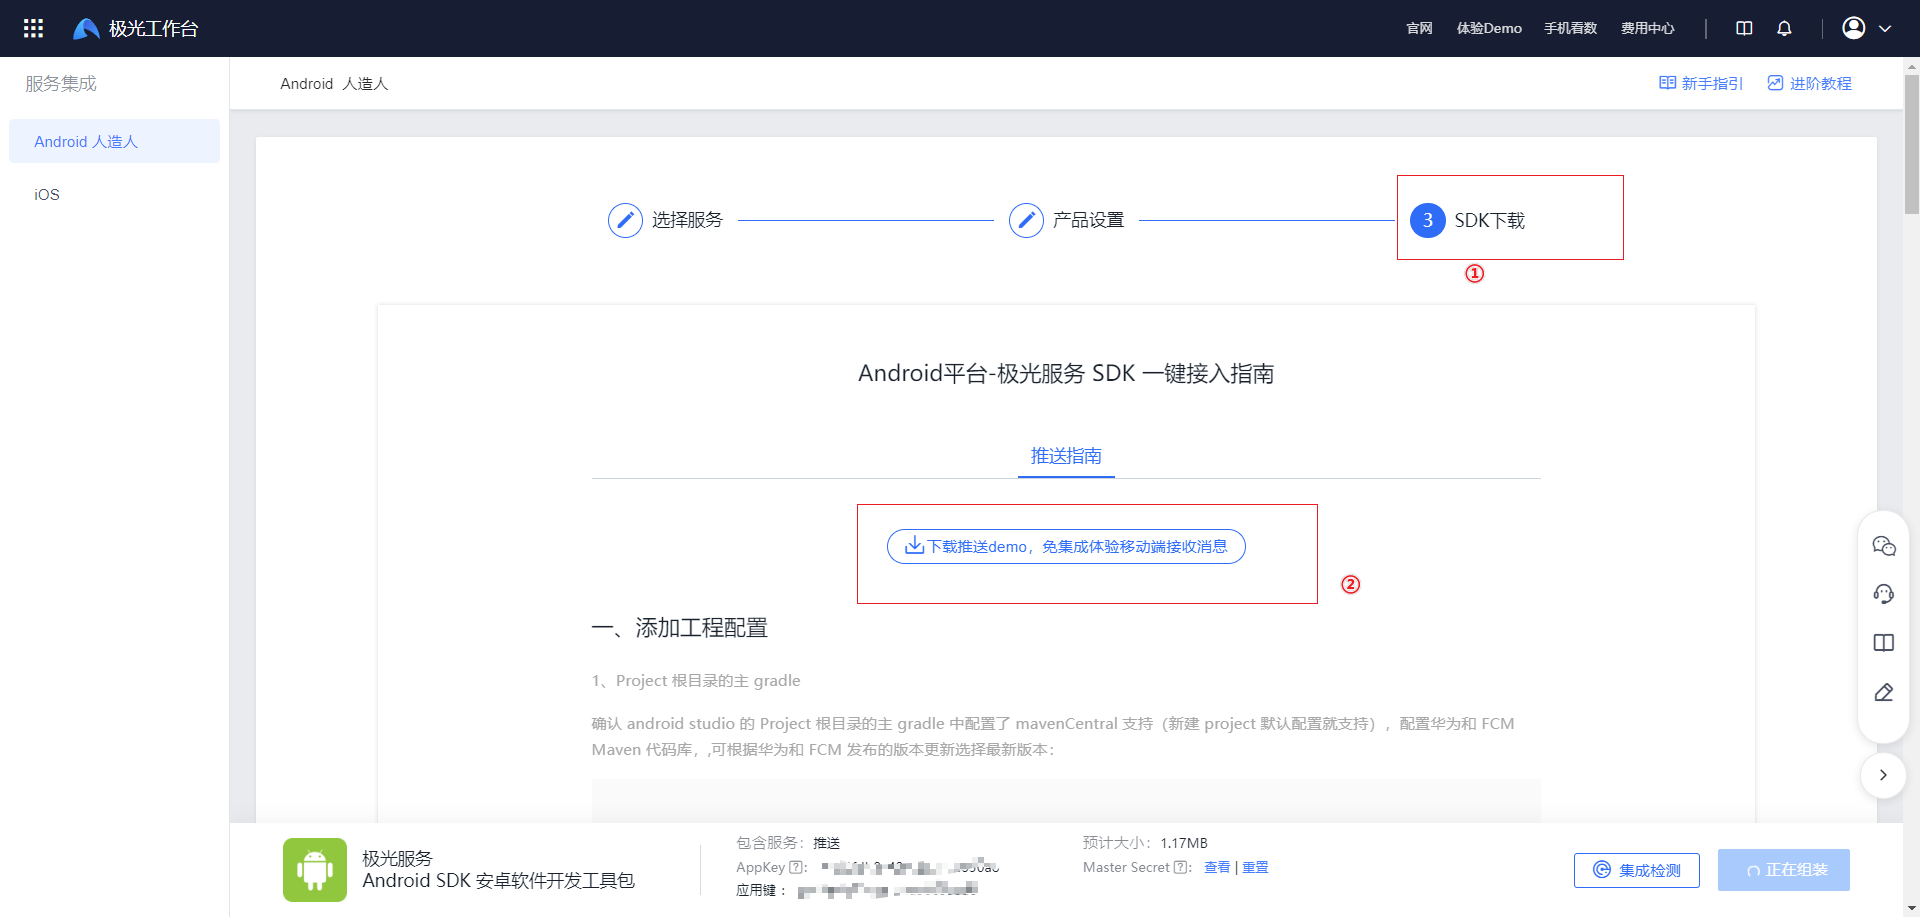Click the Master Secret help question mark
This screenshot has width=1920, height=917.
[x=1180, y=867]
